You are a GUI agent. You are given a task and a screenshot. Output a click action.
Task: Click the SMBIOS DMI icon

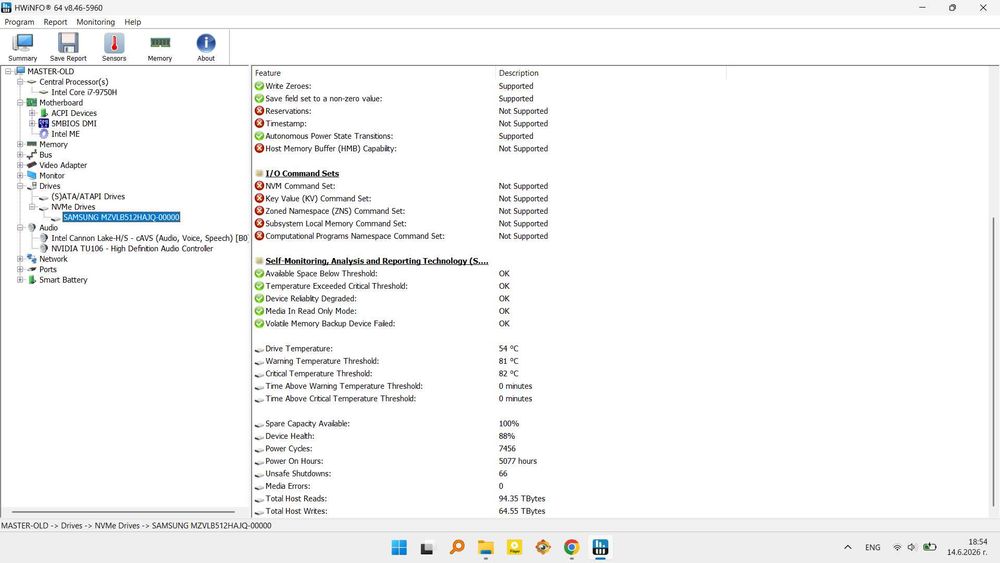click(x=43, y=123)
